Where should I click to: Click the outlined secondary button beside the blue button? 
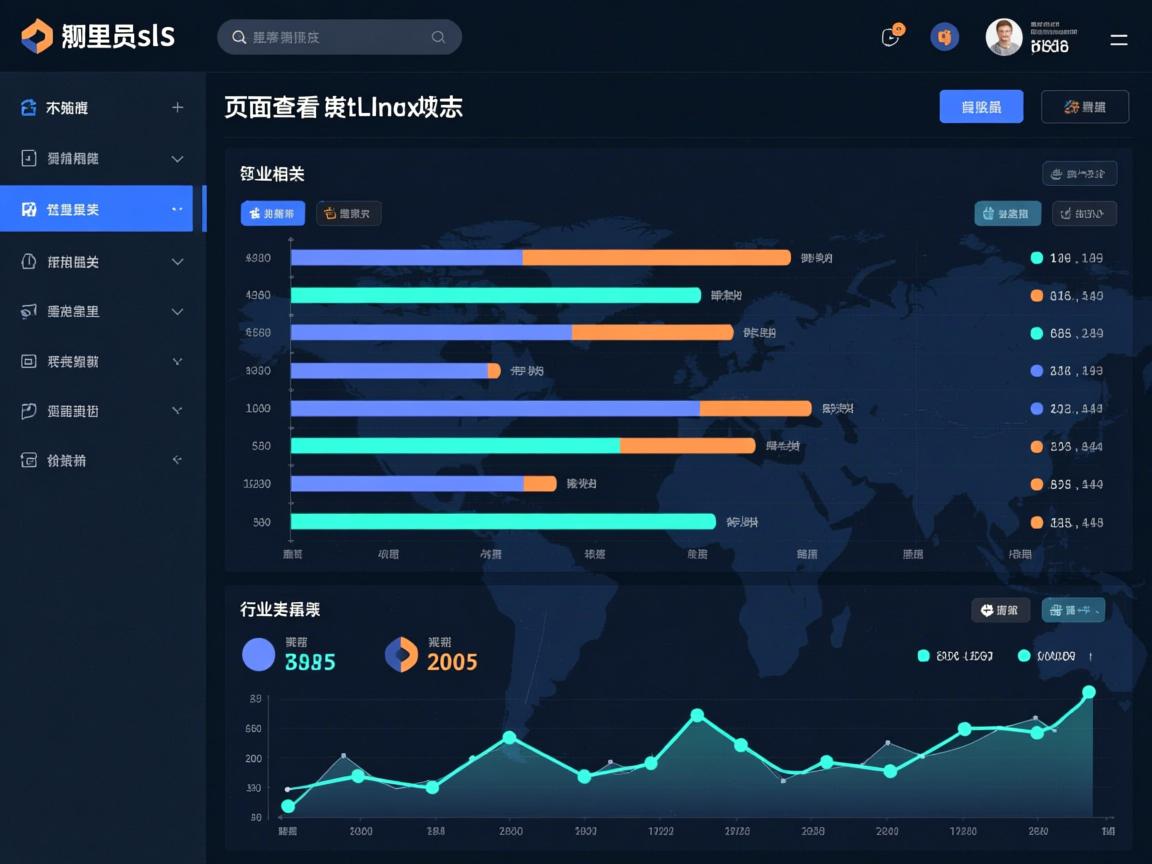click(1085, 107)
